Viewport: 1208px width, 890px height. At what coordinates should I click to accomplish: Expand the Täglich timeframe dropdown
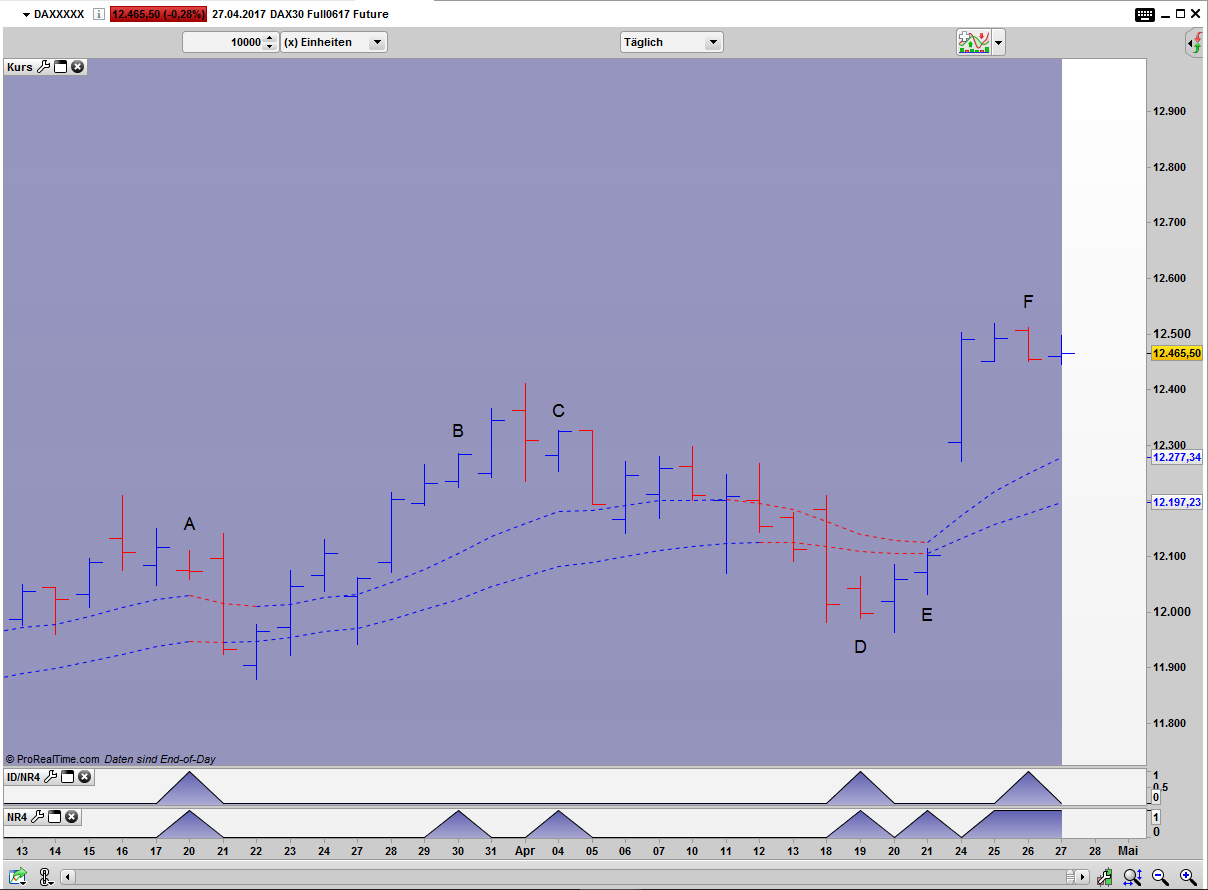pos(712,42)
